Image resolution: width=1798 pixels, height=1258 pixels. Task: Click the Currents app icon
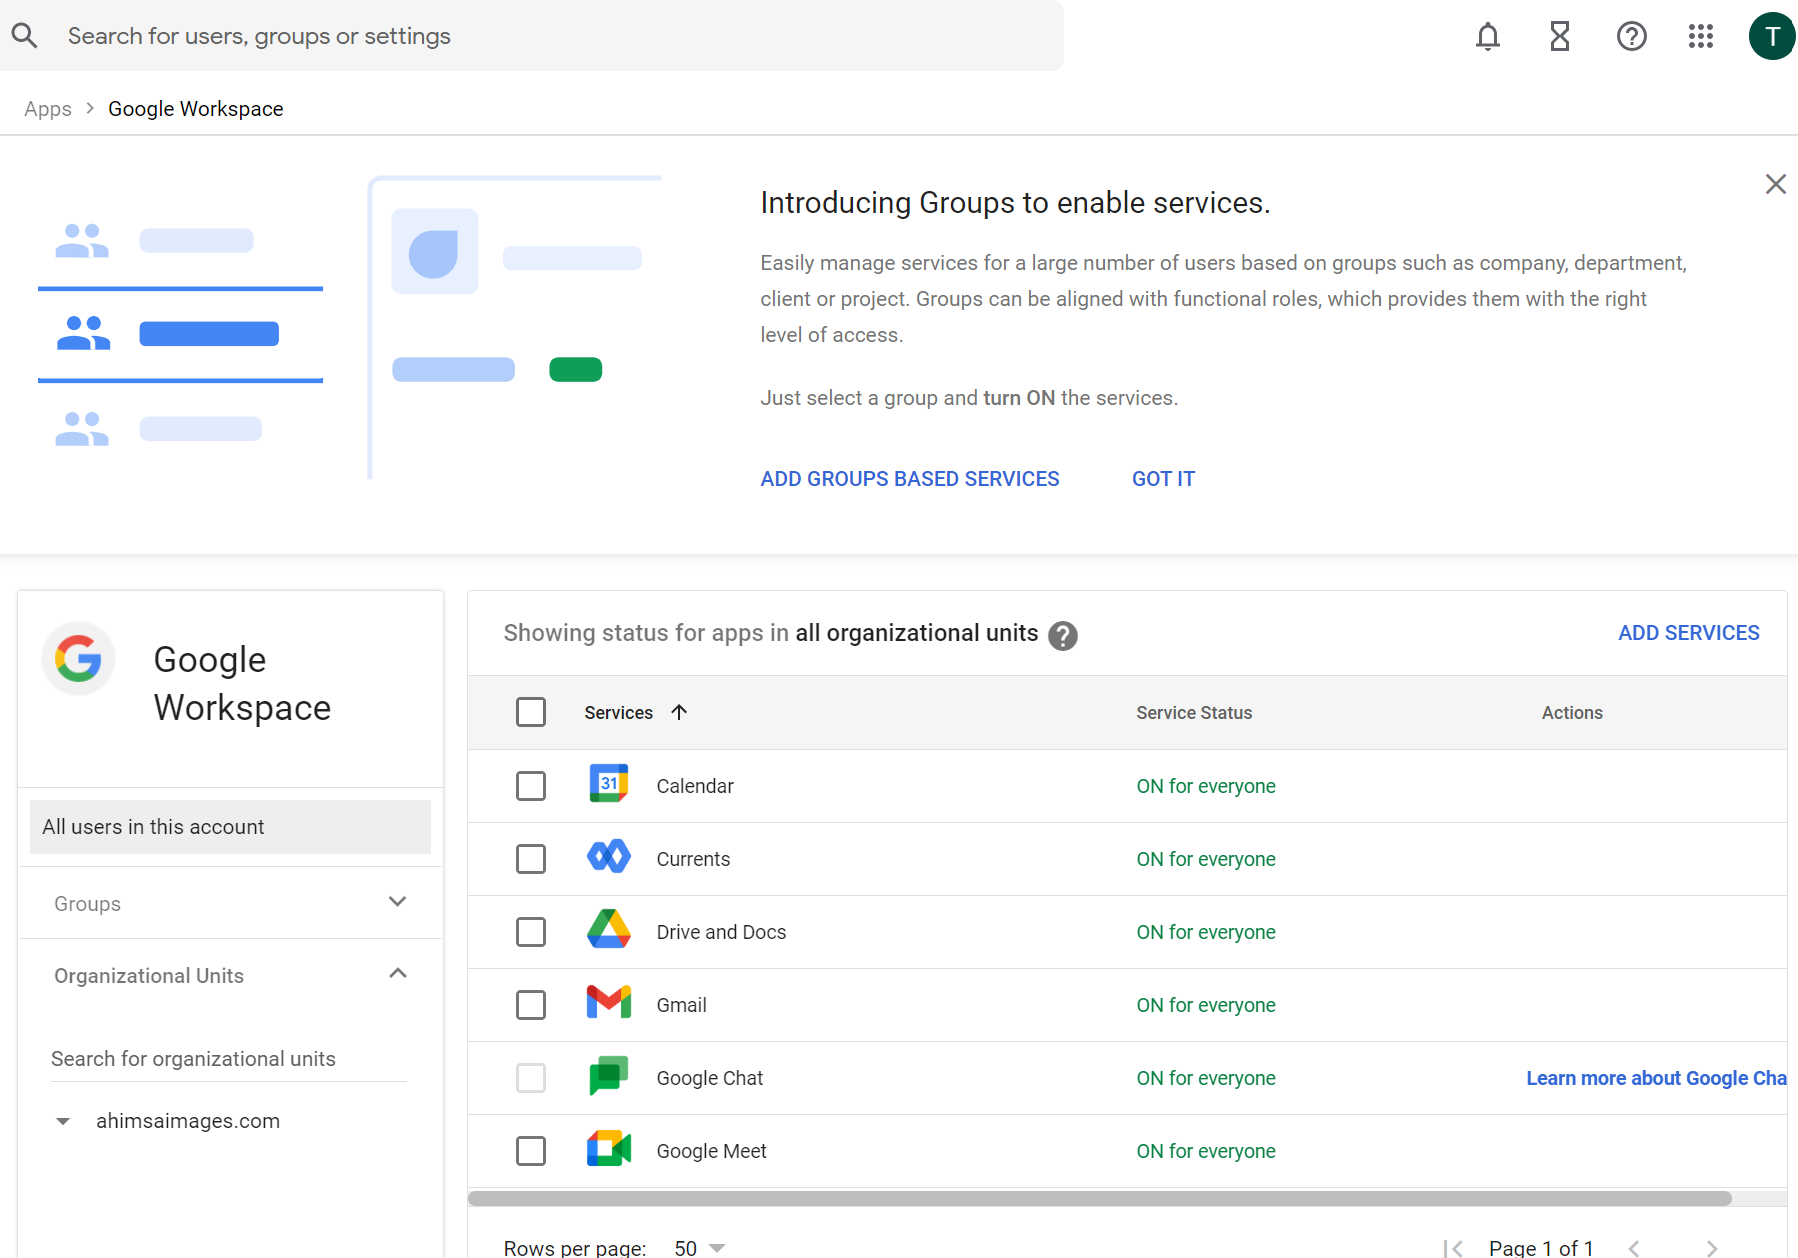[x=609, y=857]
